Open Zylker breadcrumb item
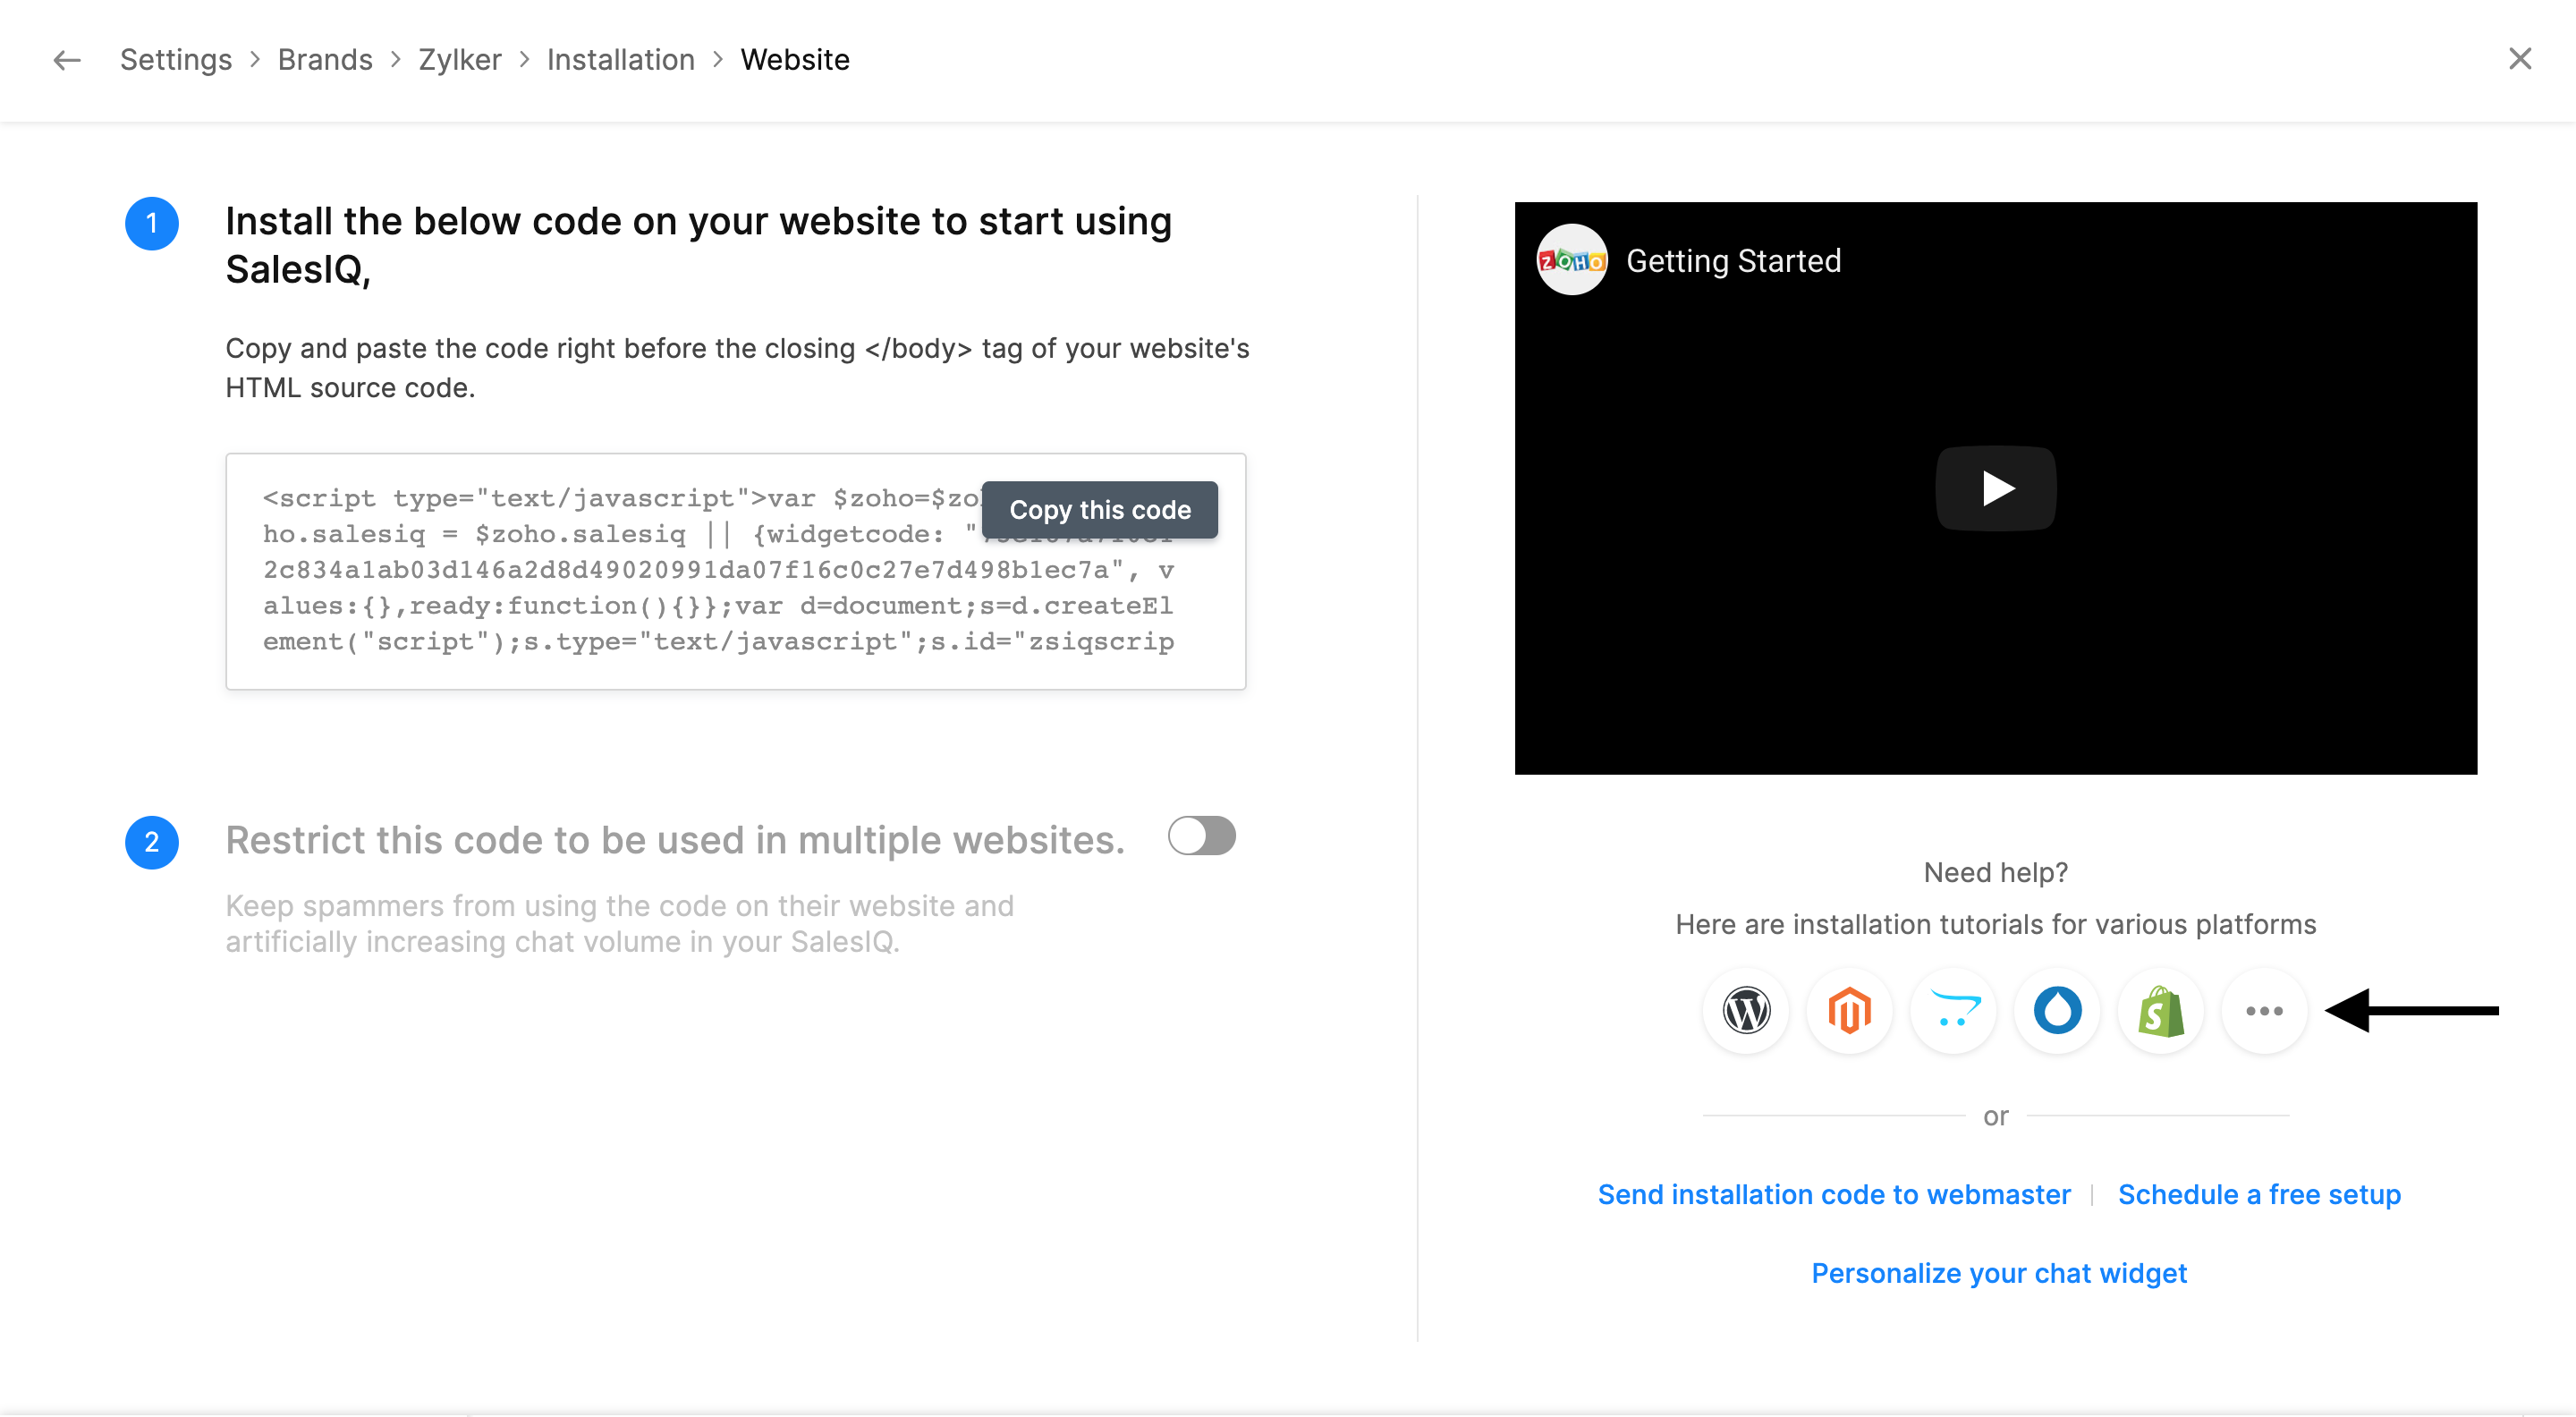The image size is (2576, 1417). (x=459, y=60)
